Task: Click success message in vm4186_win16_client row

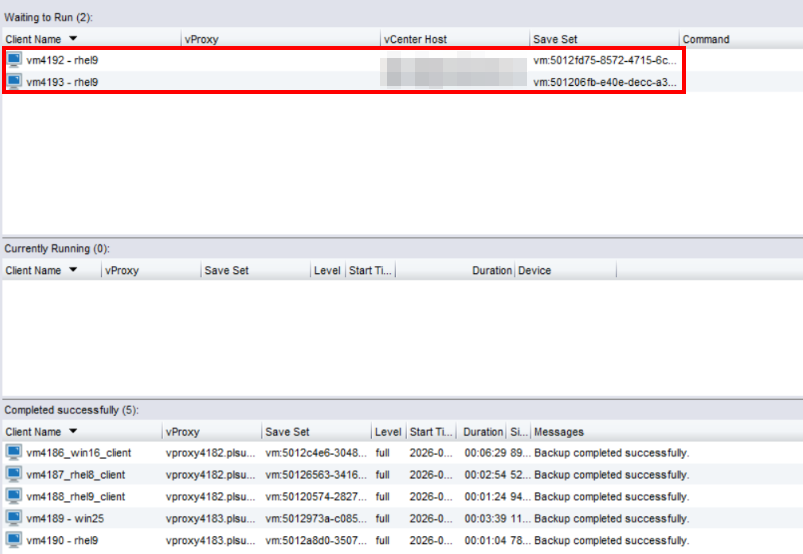Action: [611, 453]
